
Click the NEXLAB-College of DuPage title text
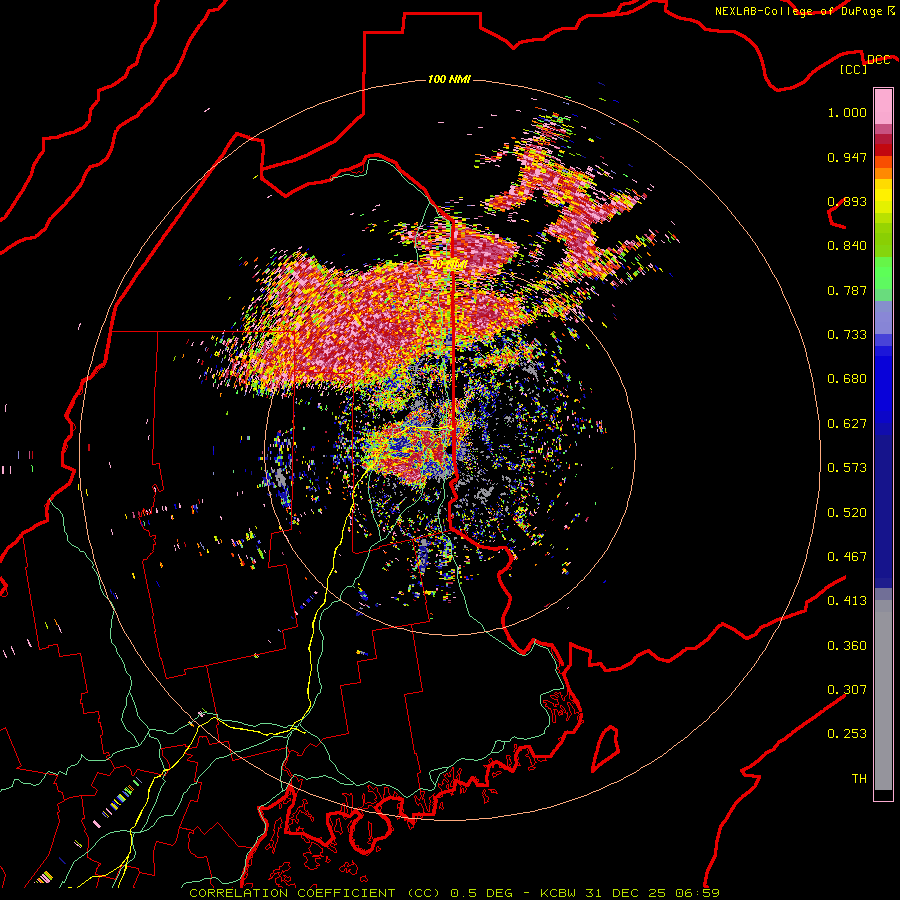pos(798,11)
